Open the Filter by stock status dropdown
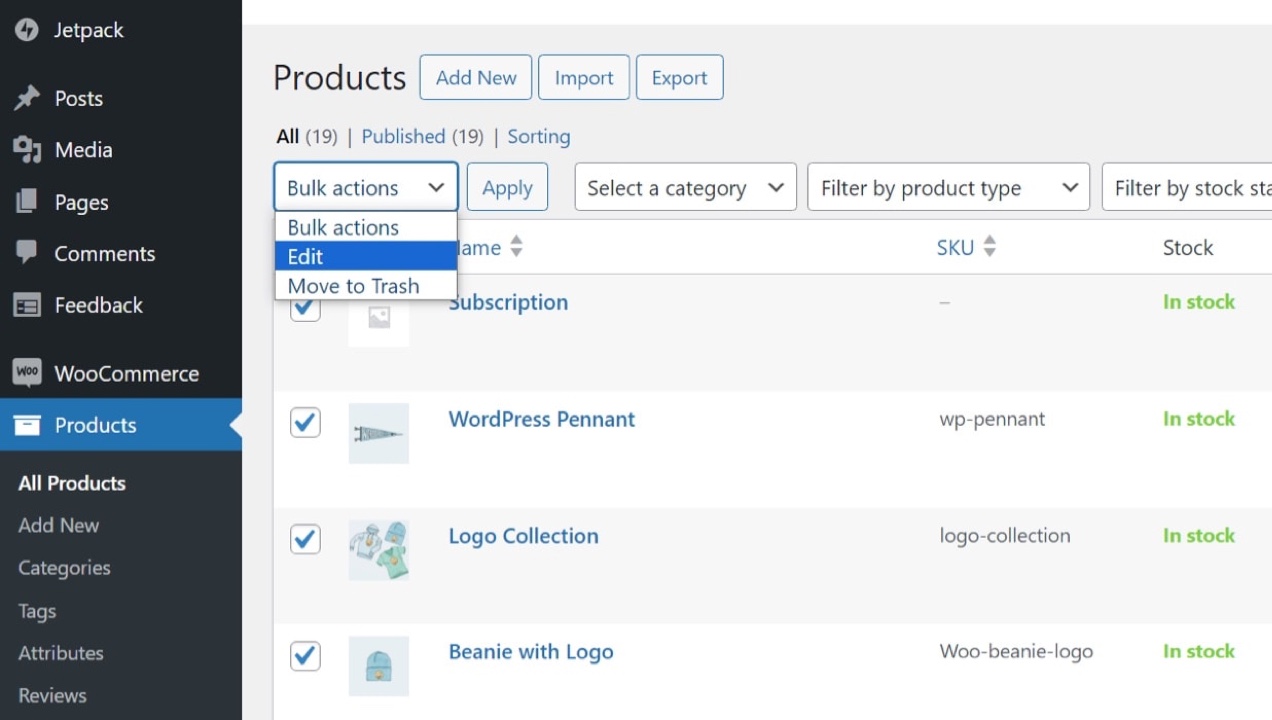 click(x=1200, y=187)
